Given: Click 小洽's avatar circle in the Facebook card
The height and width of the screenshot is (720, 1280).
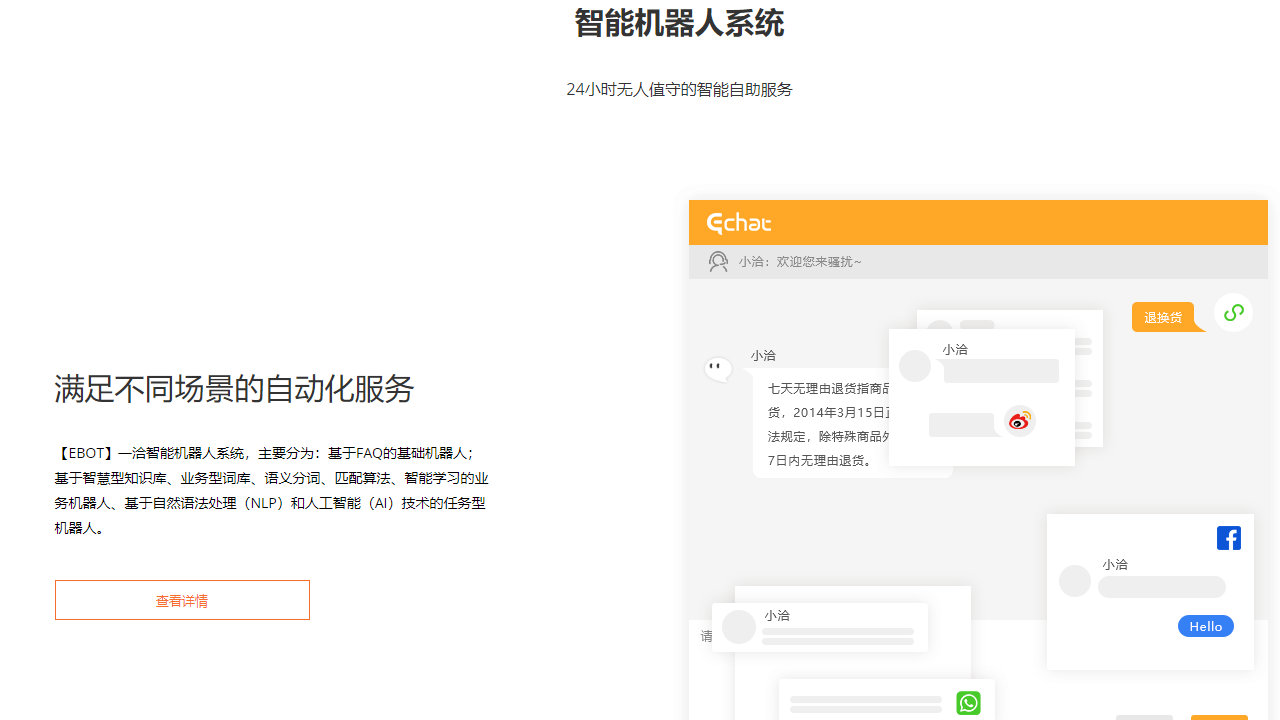Looking at the screenshot, I should coord(1075,580).
